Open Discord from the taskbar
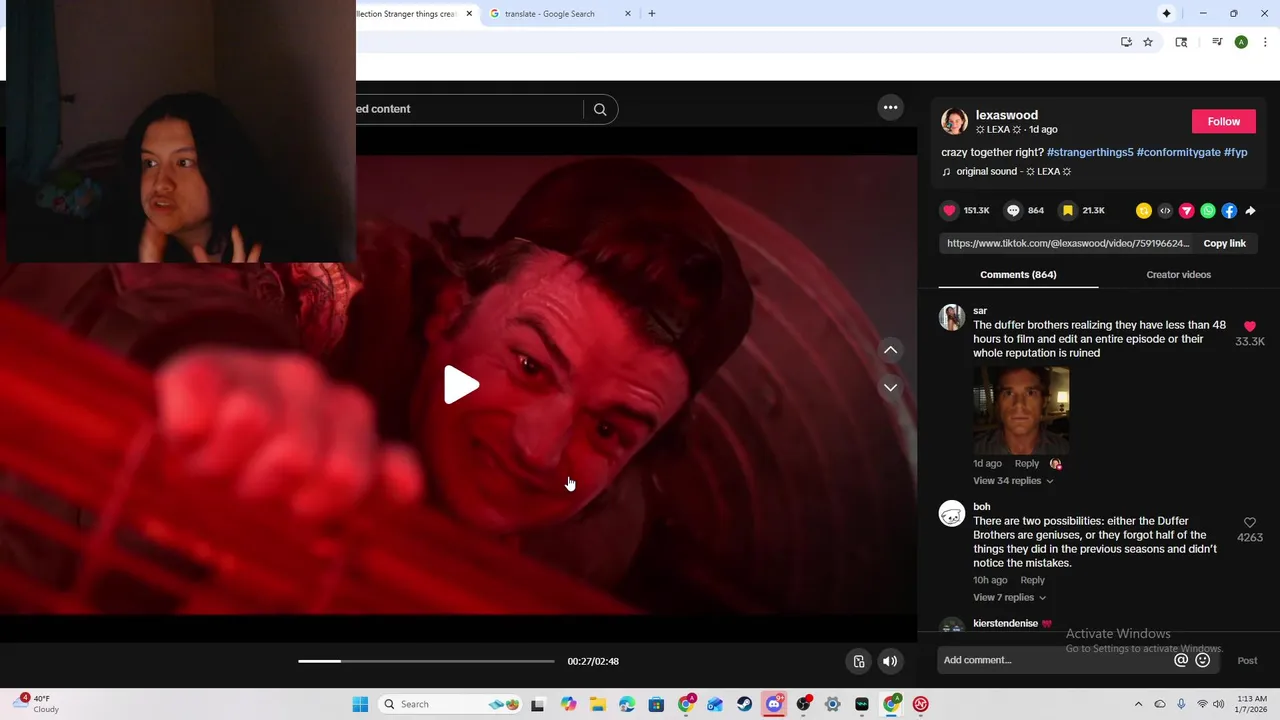The width and height of the screenshot is (1280, 720). tap(774, 704)
